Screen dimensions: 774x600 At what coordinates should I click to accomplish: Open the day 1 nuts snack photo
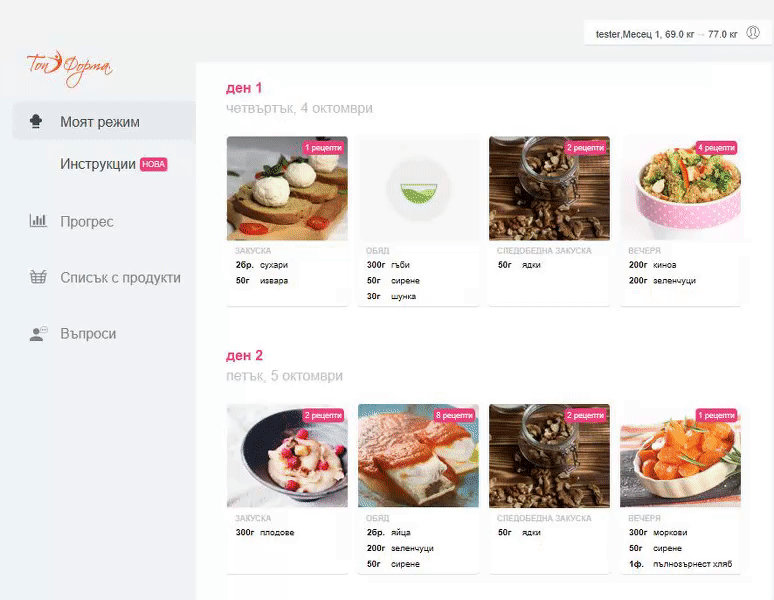pos(549,188)
